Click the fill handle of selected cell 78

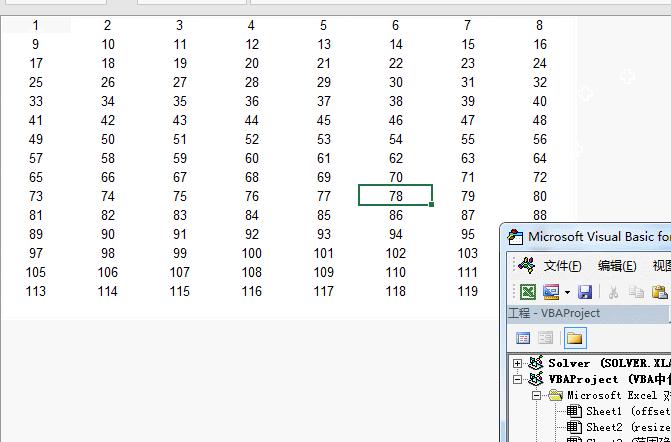click(x=431, y=205)
